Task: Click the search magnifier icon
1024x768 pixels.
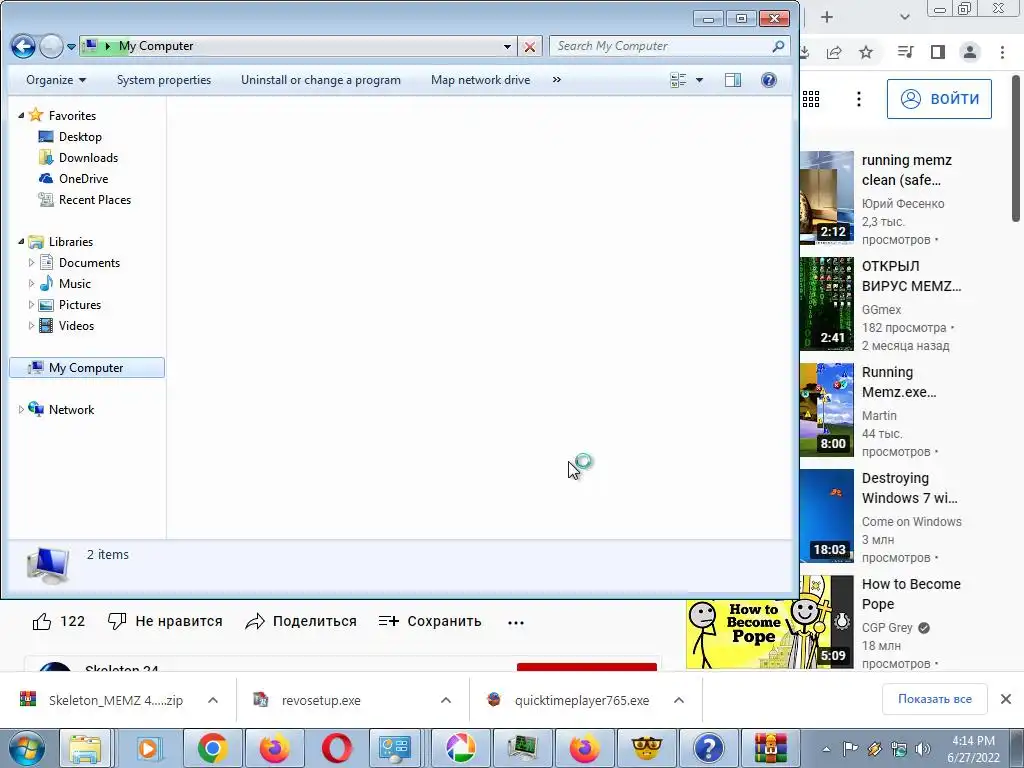Action: (x=778, y=46)
